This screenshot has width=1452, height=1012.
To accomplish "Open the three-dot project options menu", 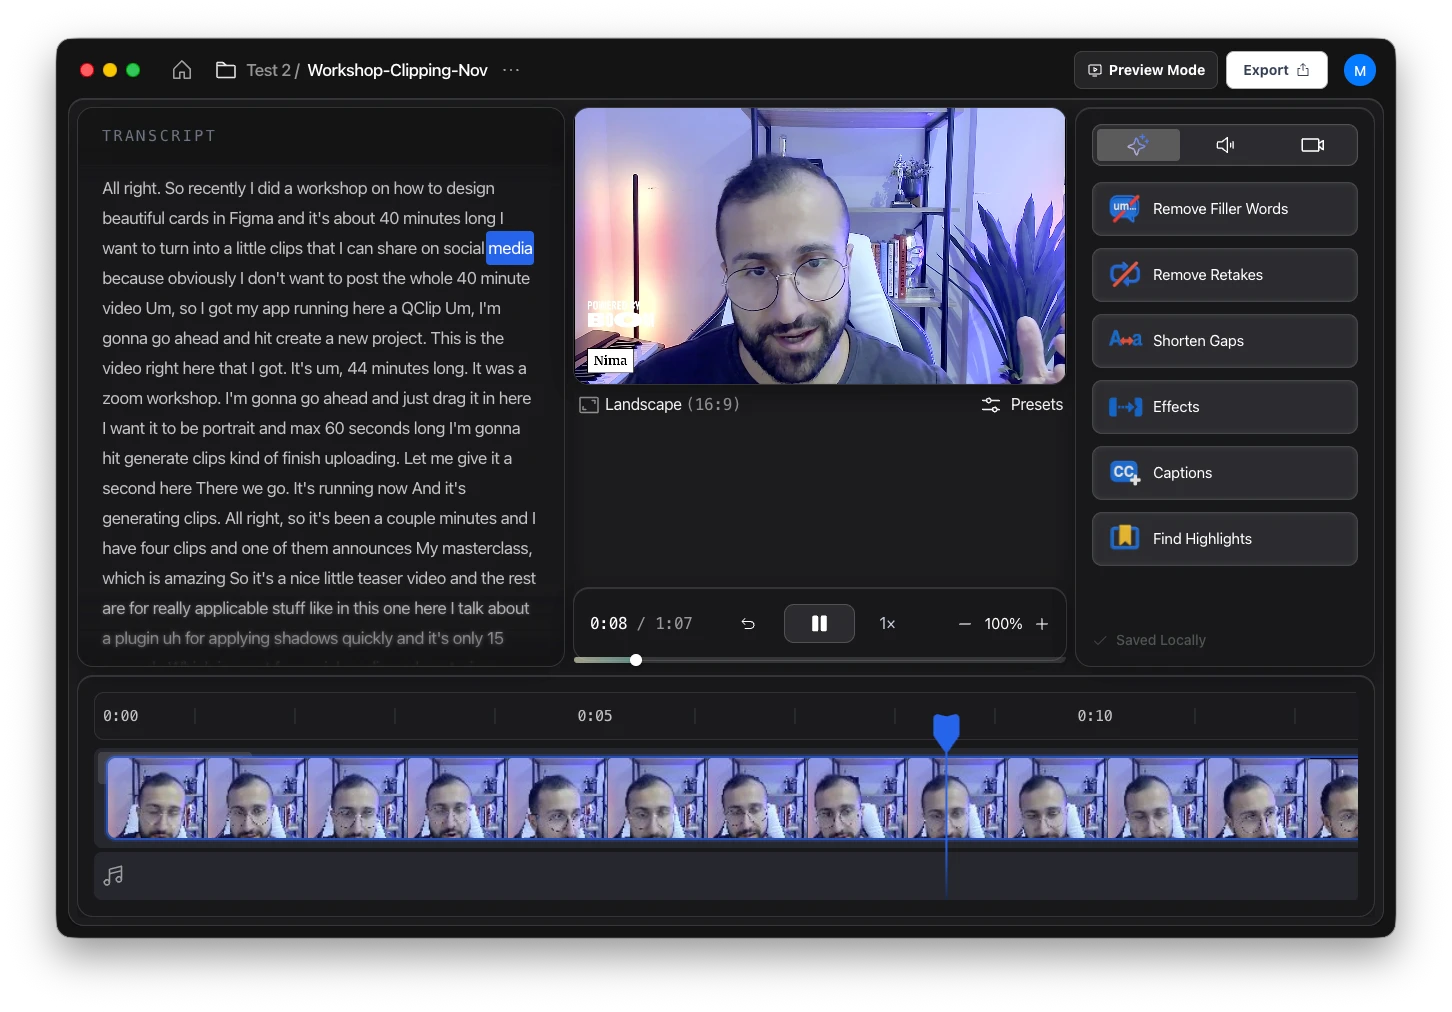I will [511, 70].
